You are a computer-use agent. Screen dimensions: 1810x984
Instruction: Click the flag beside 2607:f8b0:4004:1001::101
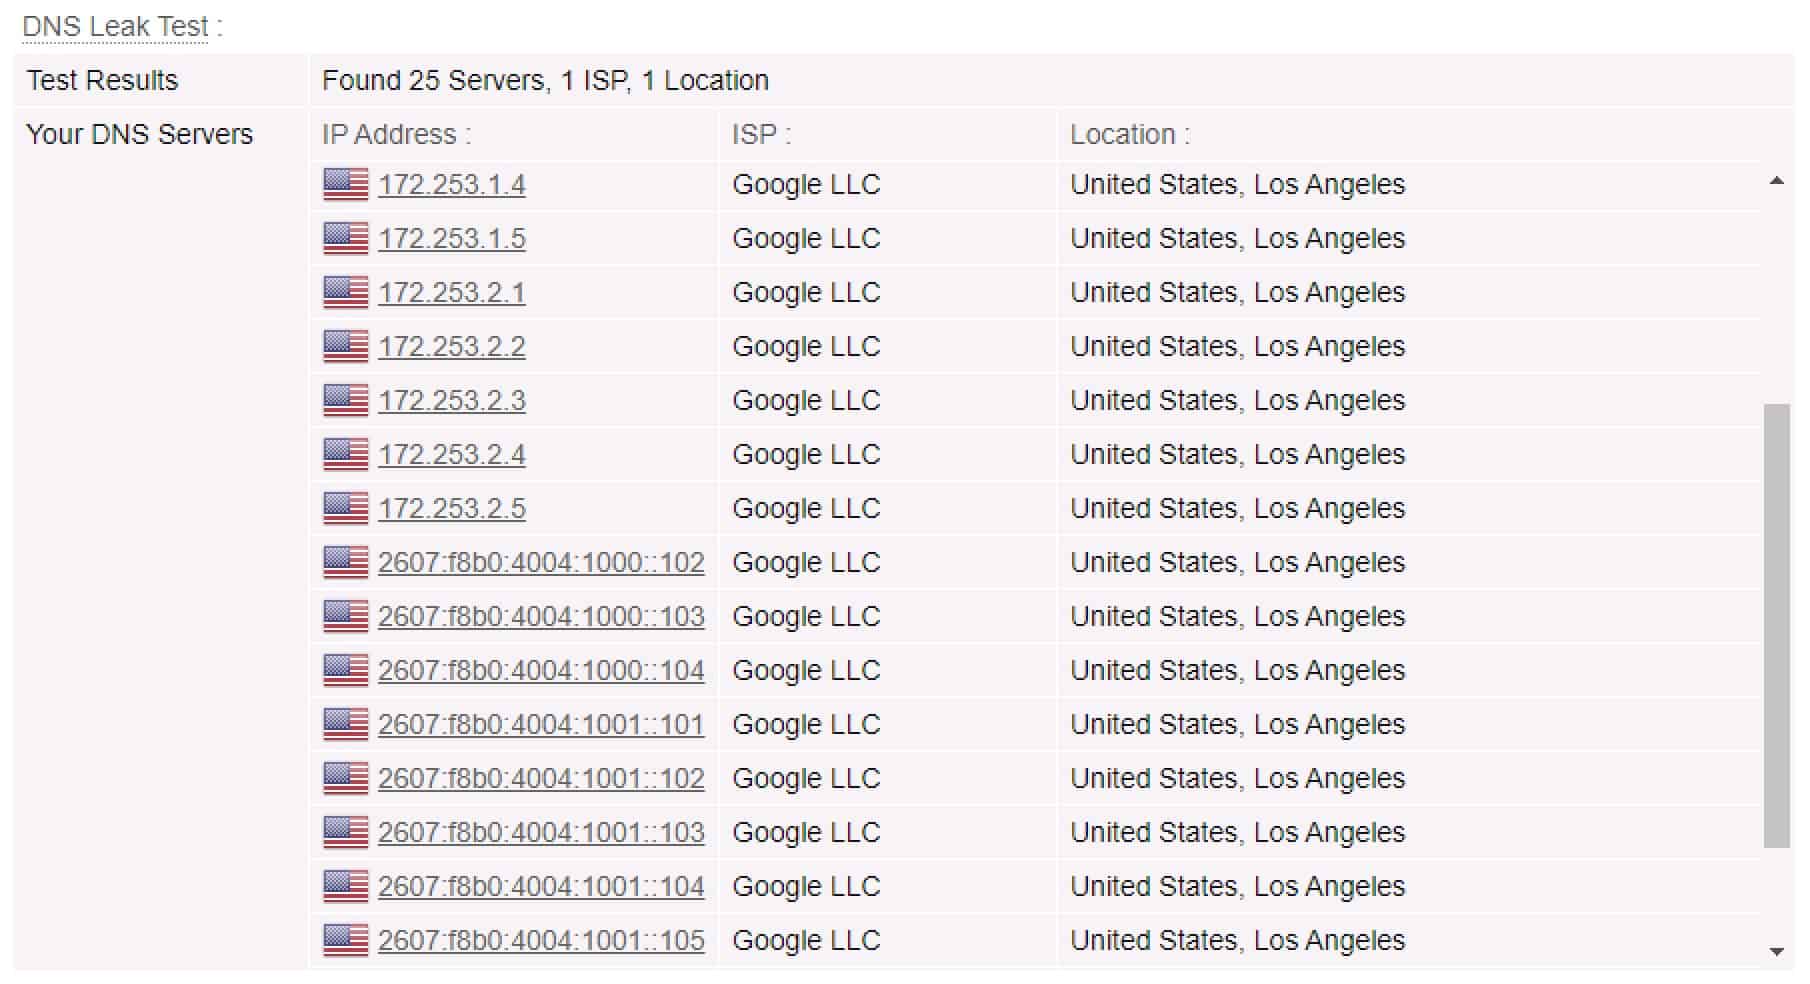[346, 724]
